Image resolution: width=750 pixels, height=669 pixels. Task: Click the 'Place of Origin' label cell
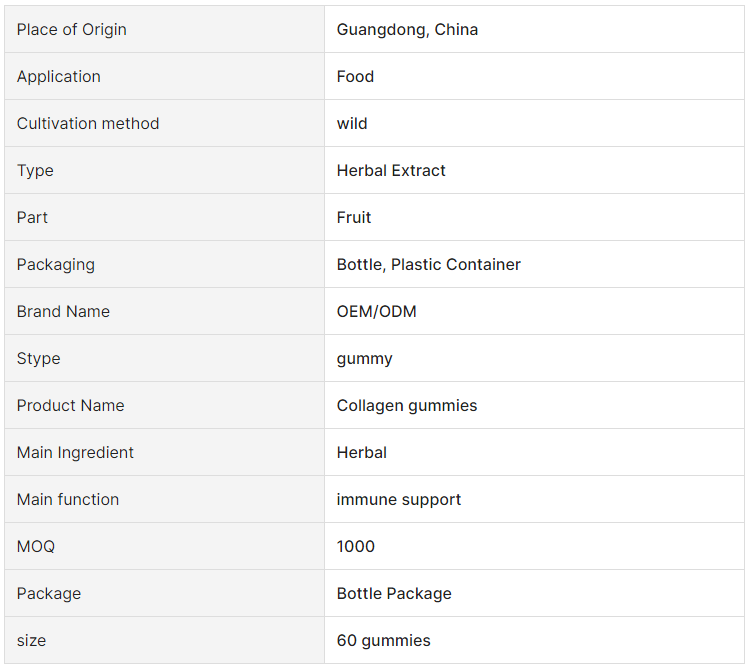click(72, 30)
